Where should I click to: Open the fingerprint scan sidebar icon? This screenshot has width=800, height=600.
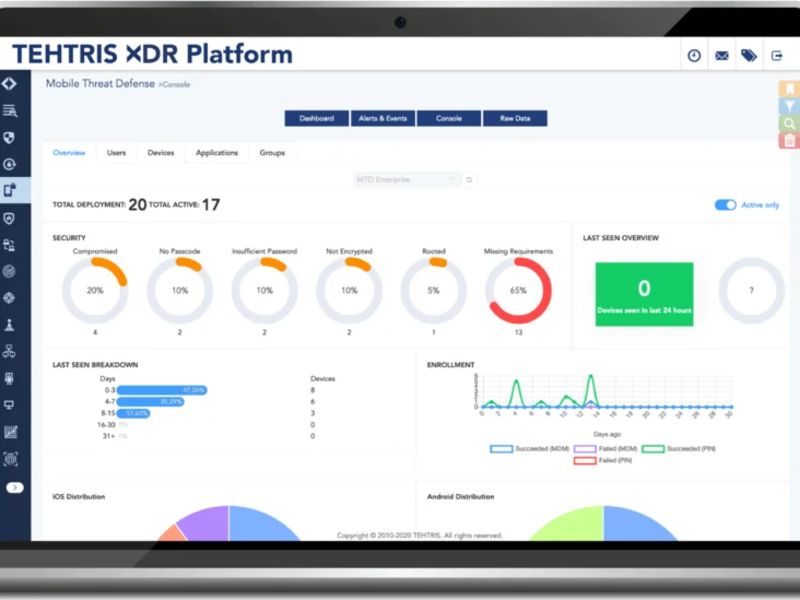click(x=10, y=459)
